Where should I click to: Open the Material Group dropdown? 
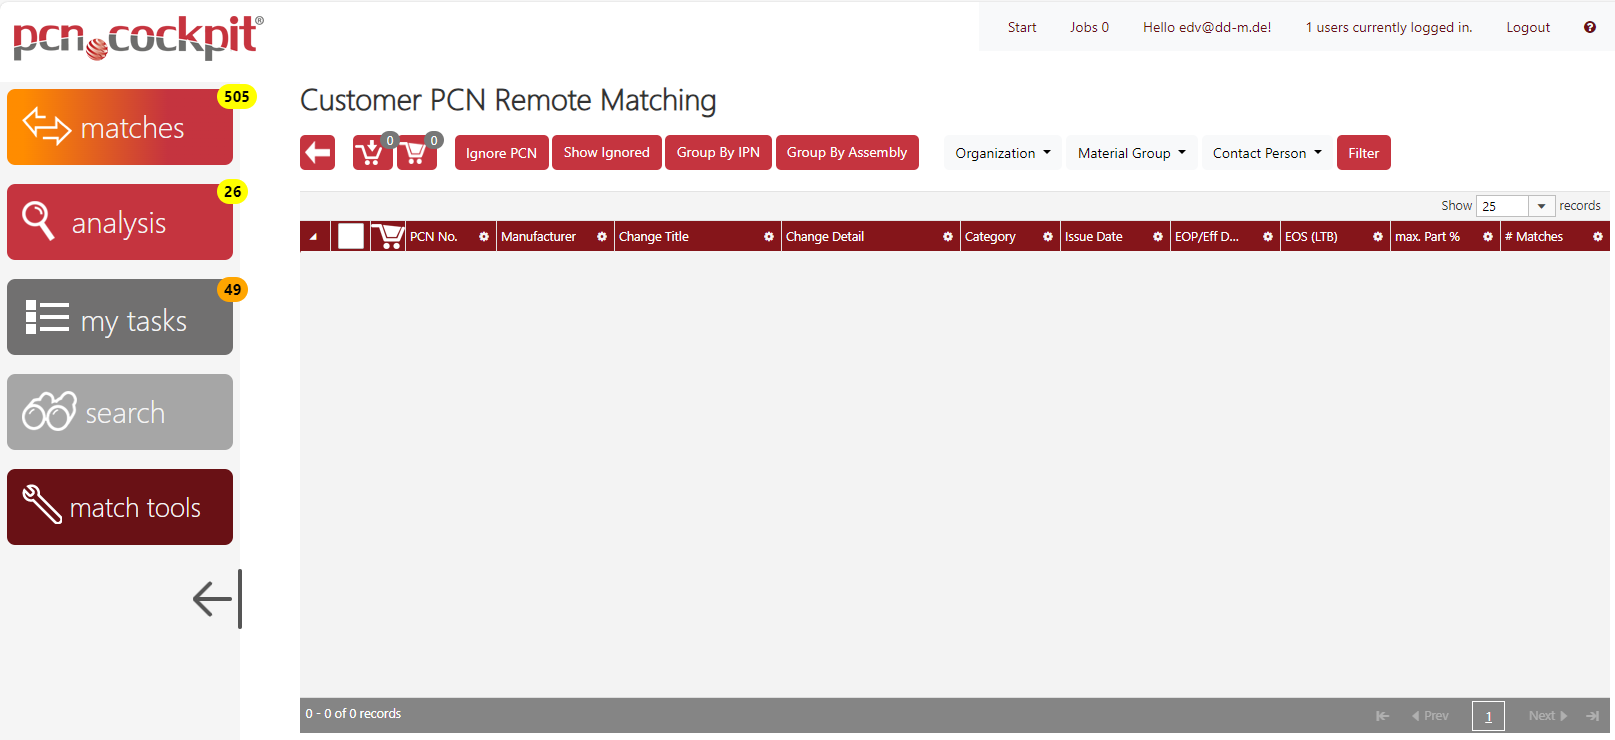pyautogui.click(x=1131, y=153)
